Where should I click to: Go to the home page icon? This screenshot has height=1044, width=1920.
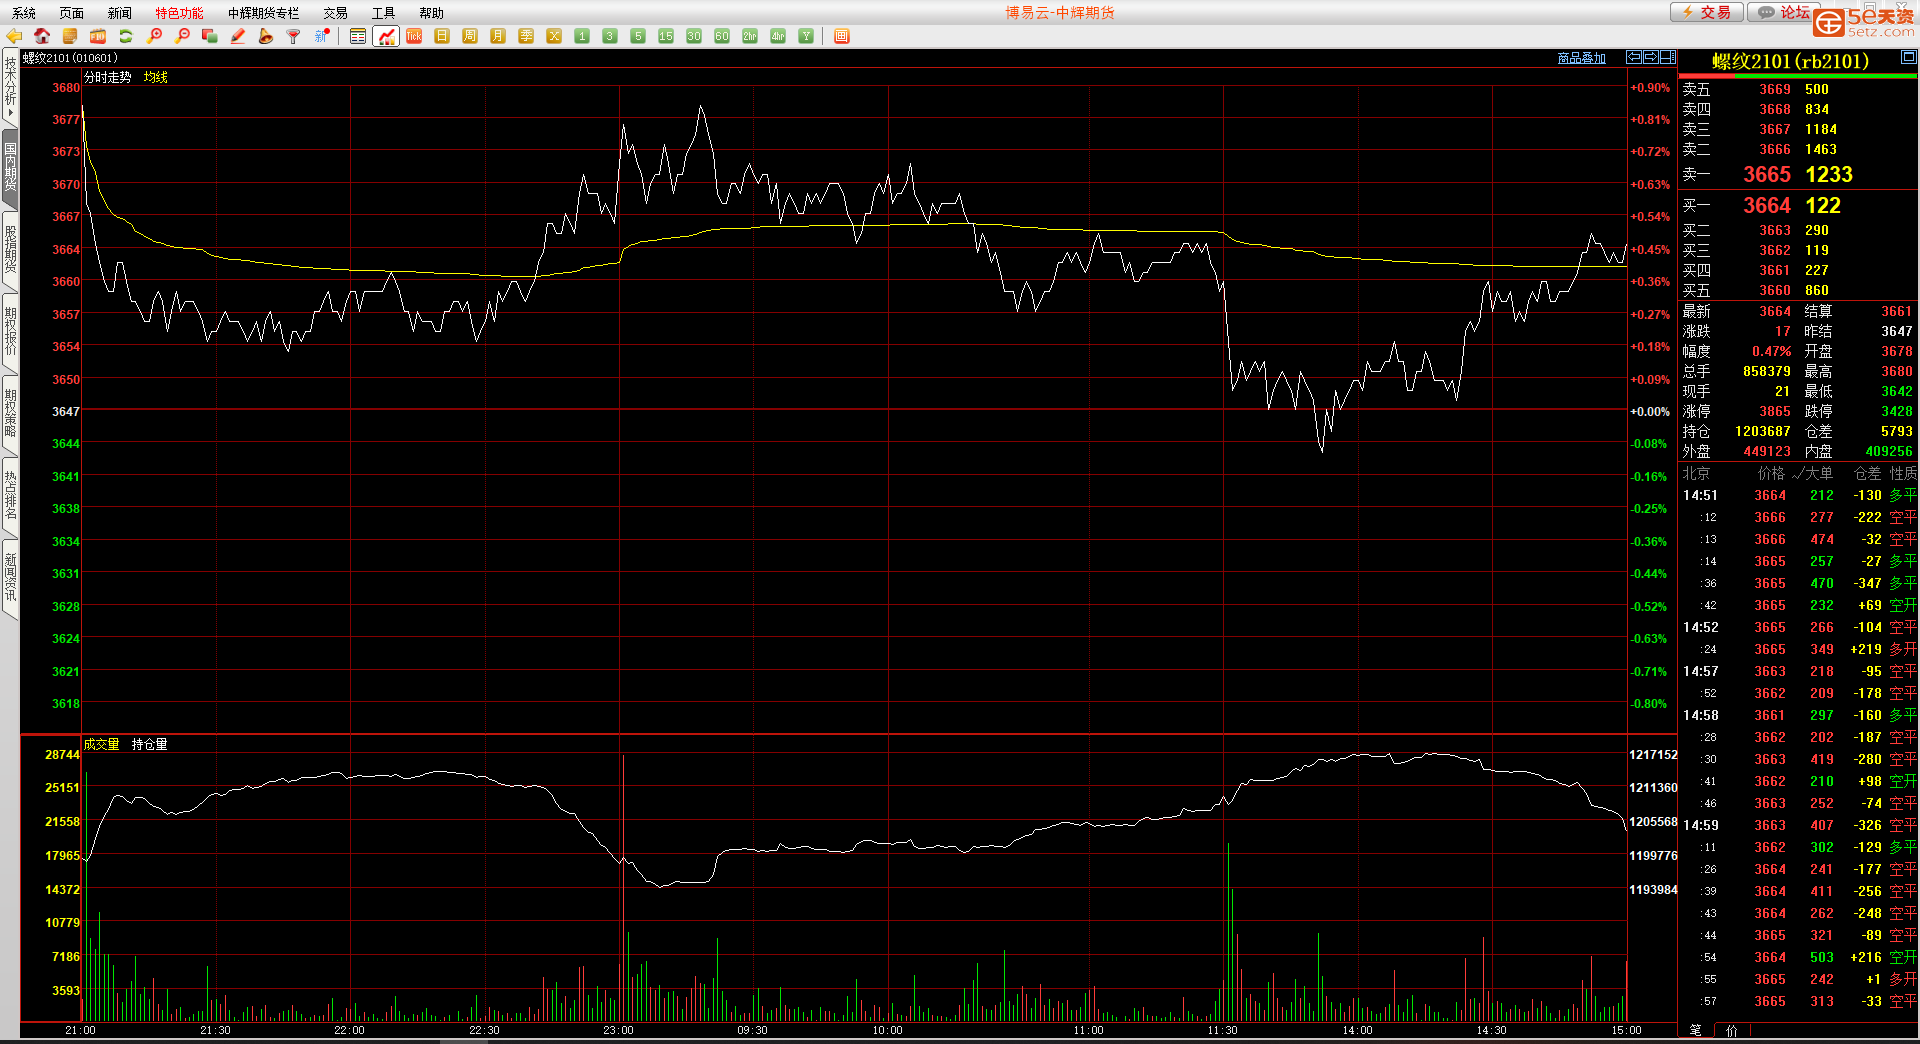point(42,36)
